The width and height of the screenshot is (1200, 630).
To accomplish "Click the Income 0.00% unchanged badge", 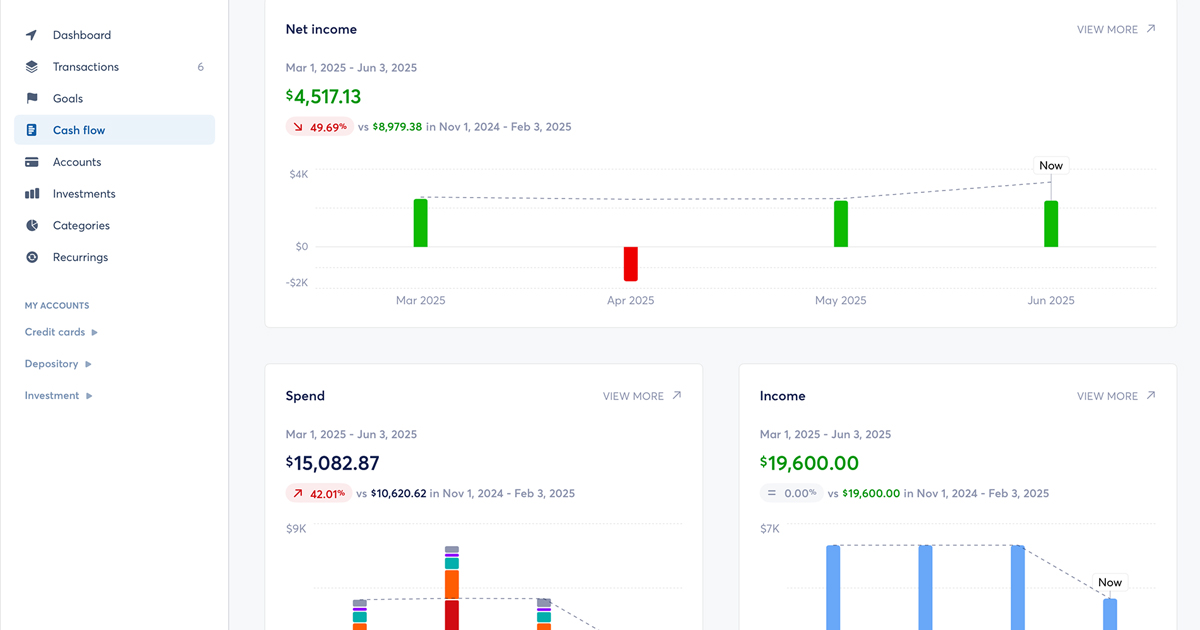I will (x=792, y=493).
